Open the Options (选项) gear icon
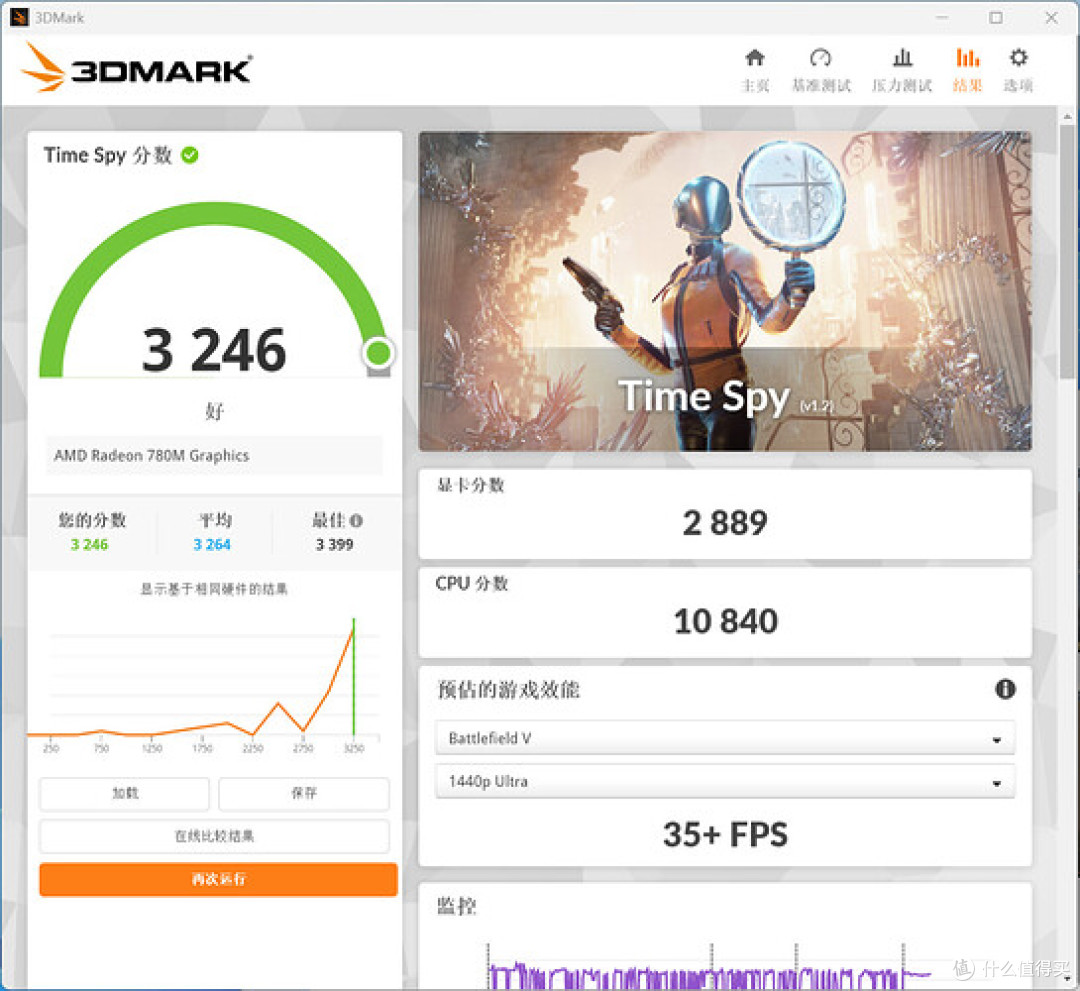 click(1019, 59)
